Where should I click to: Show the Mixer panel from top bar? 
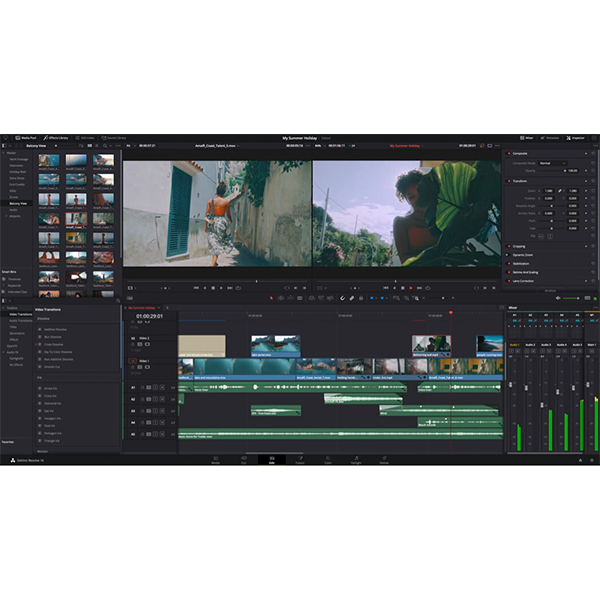524,137
